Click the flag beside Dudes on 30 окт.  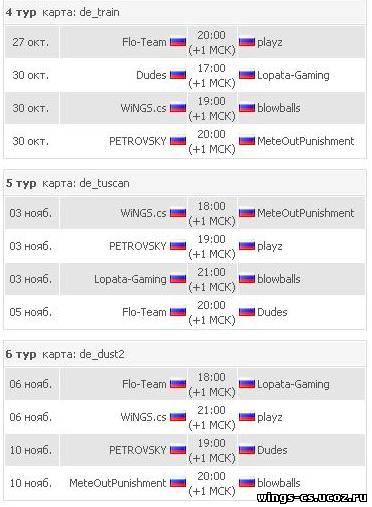(x=178, y=75)
